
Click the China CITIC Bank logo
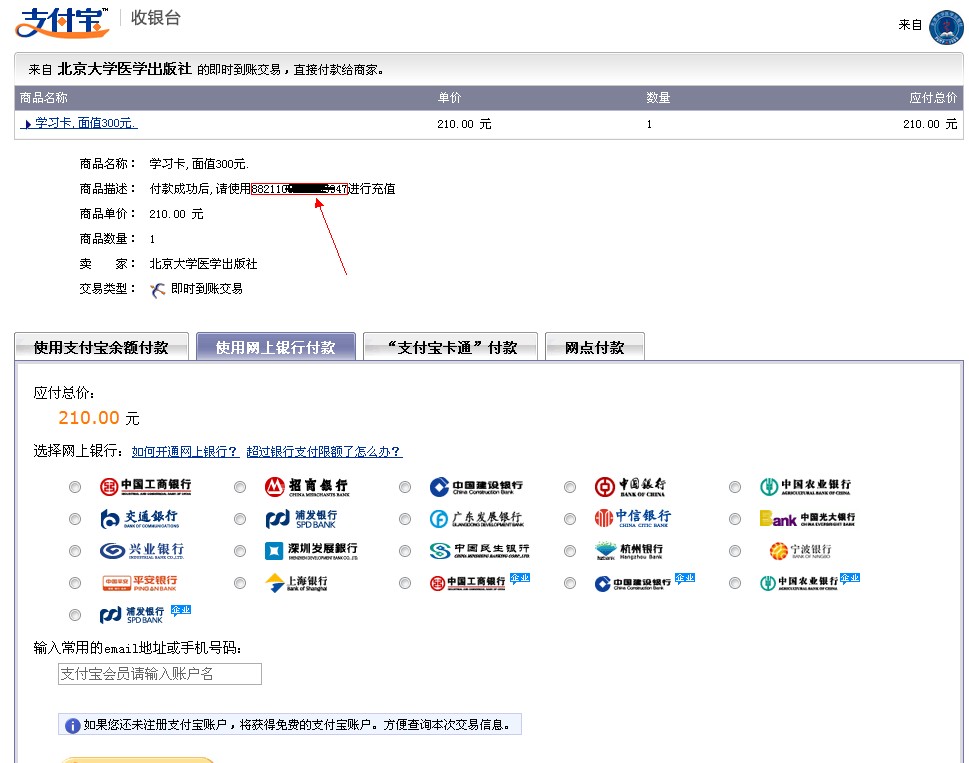click(632, 519)
